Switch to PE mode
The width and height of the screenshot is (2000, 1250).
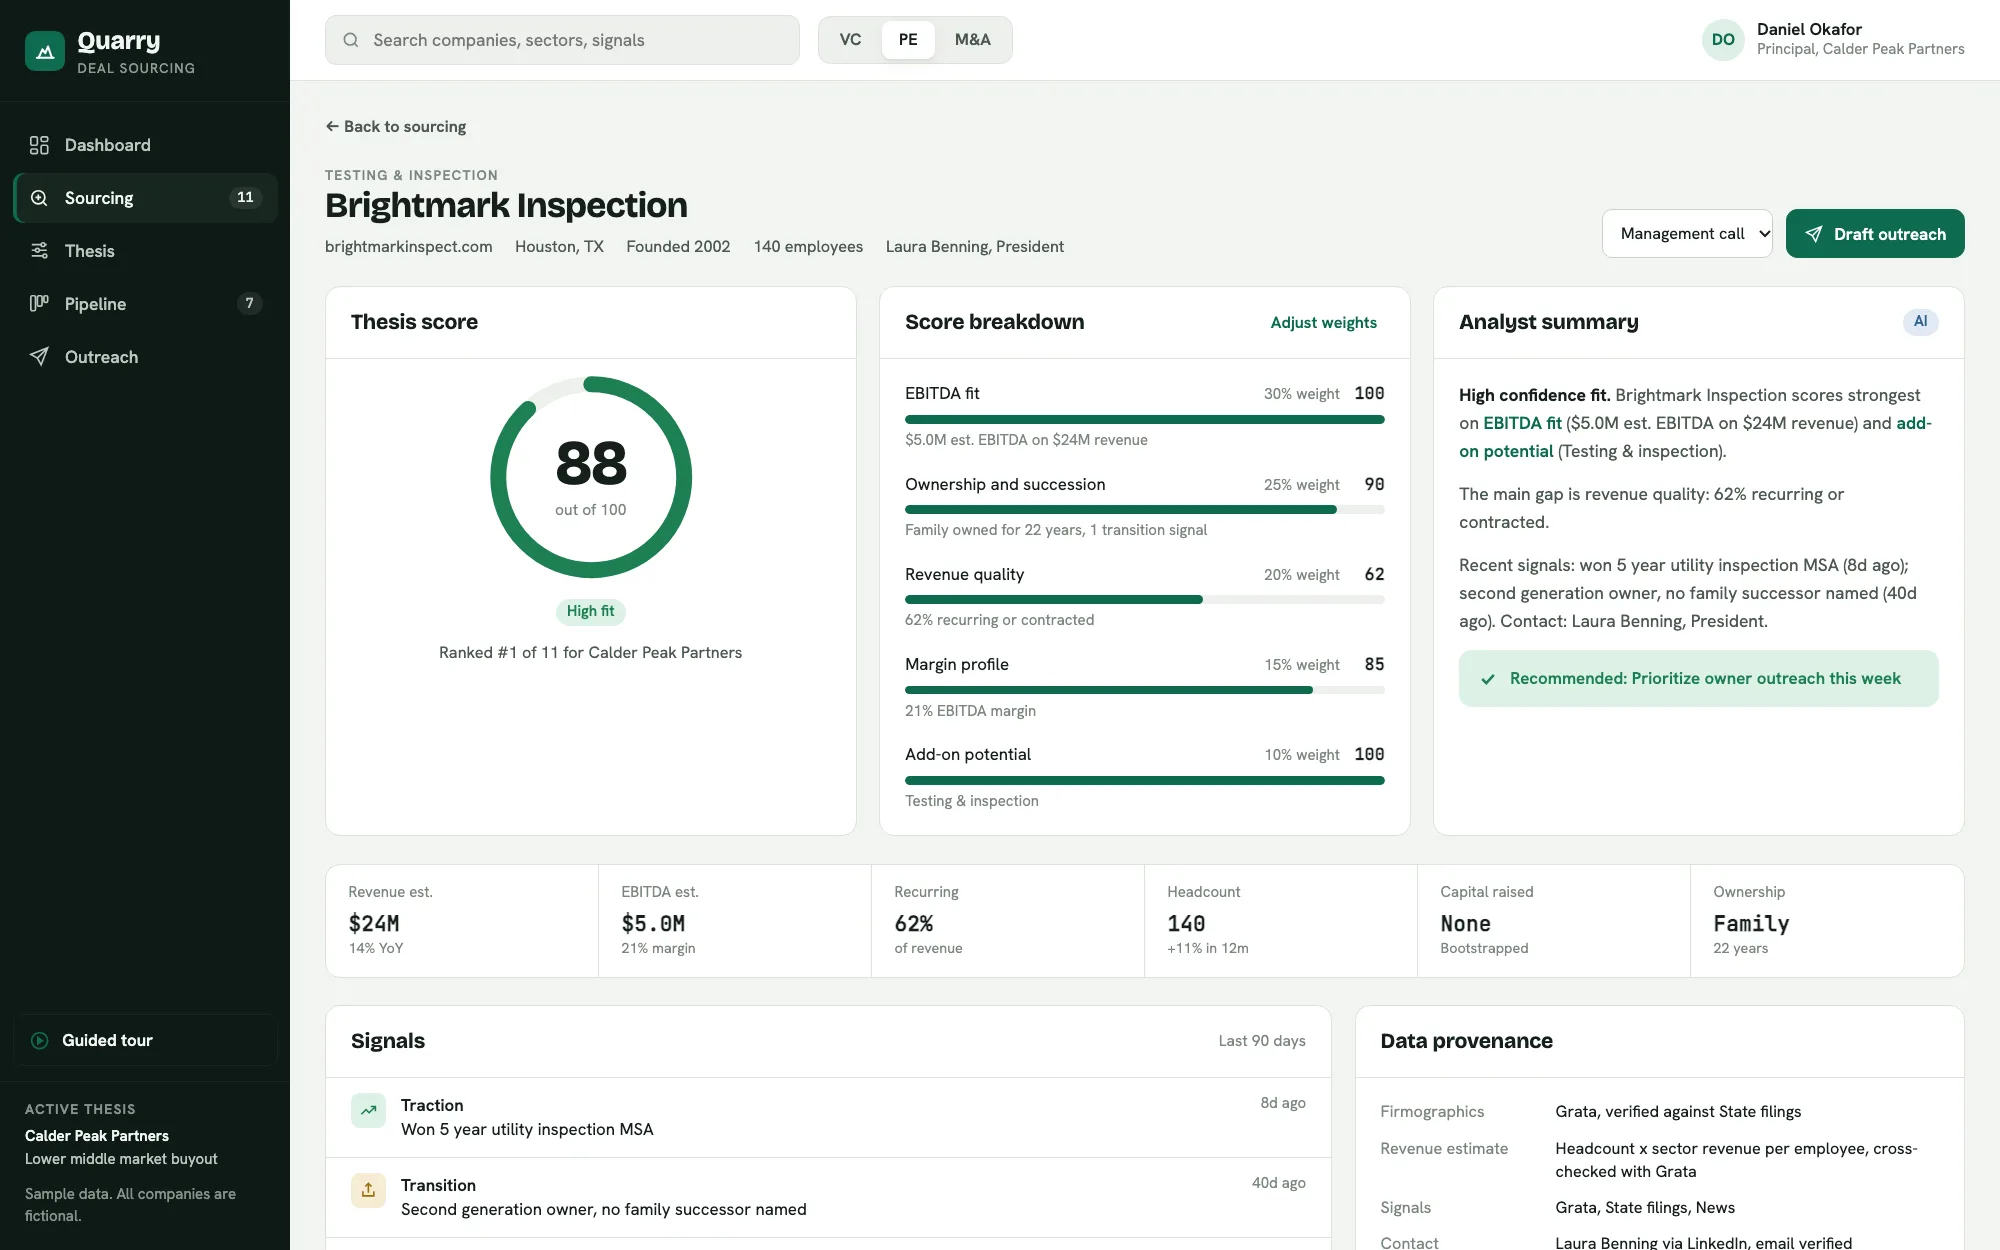908,40
